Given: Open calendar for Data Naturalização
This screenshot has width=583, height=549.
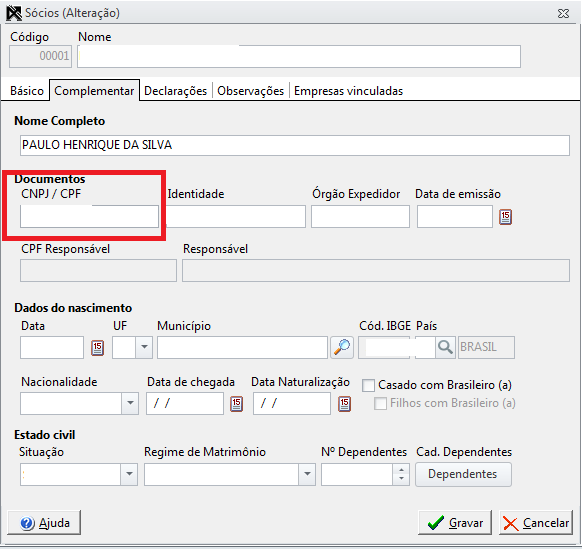Looking at the screenshot, I should click(x=344, y=404).
